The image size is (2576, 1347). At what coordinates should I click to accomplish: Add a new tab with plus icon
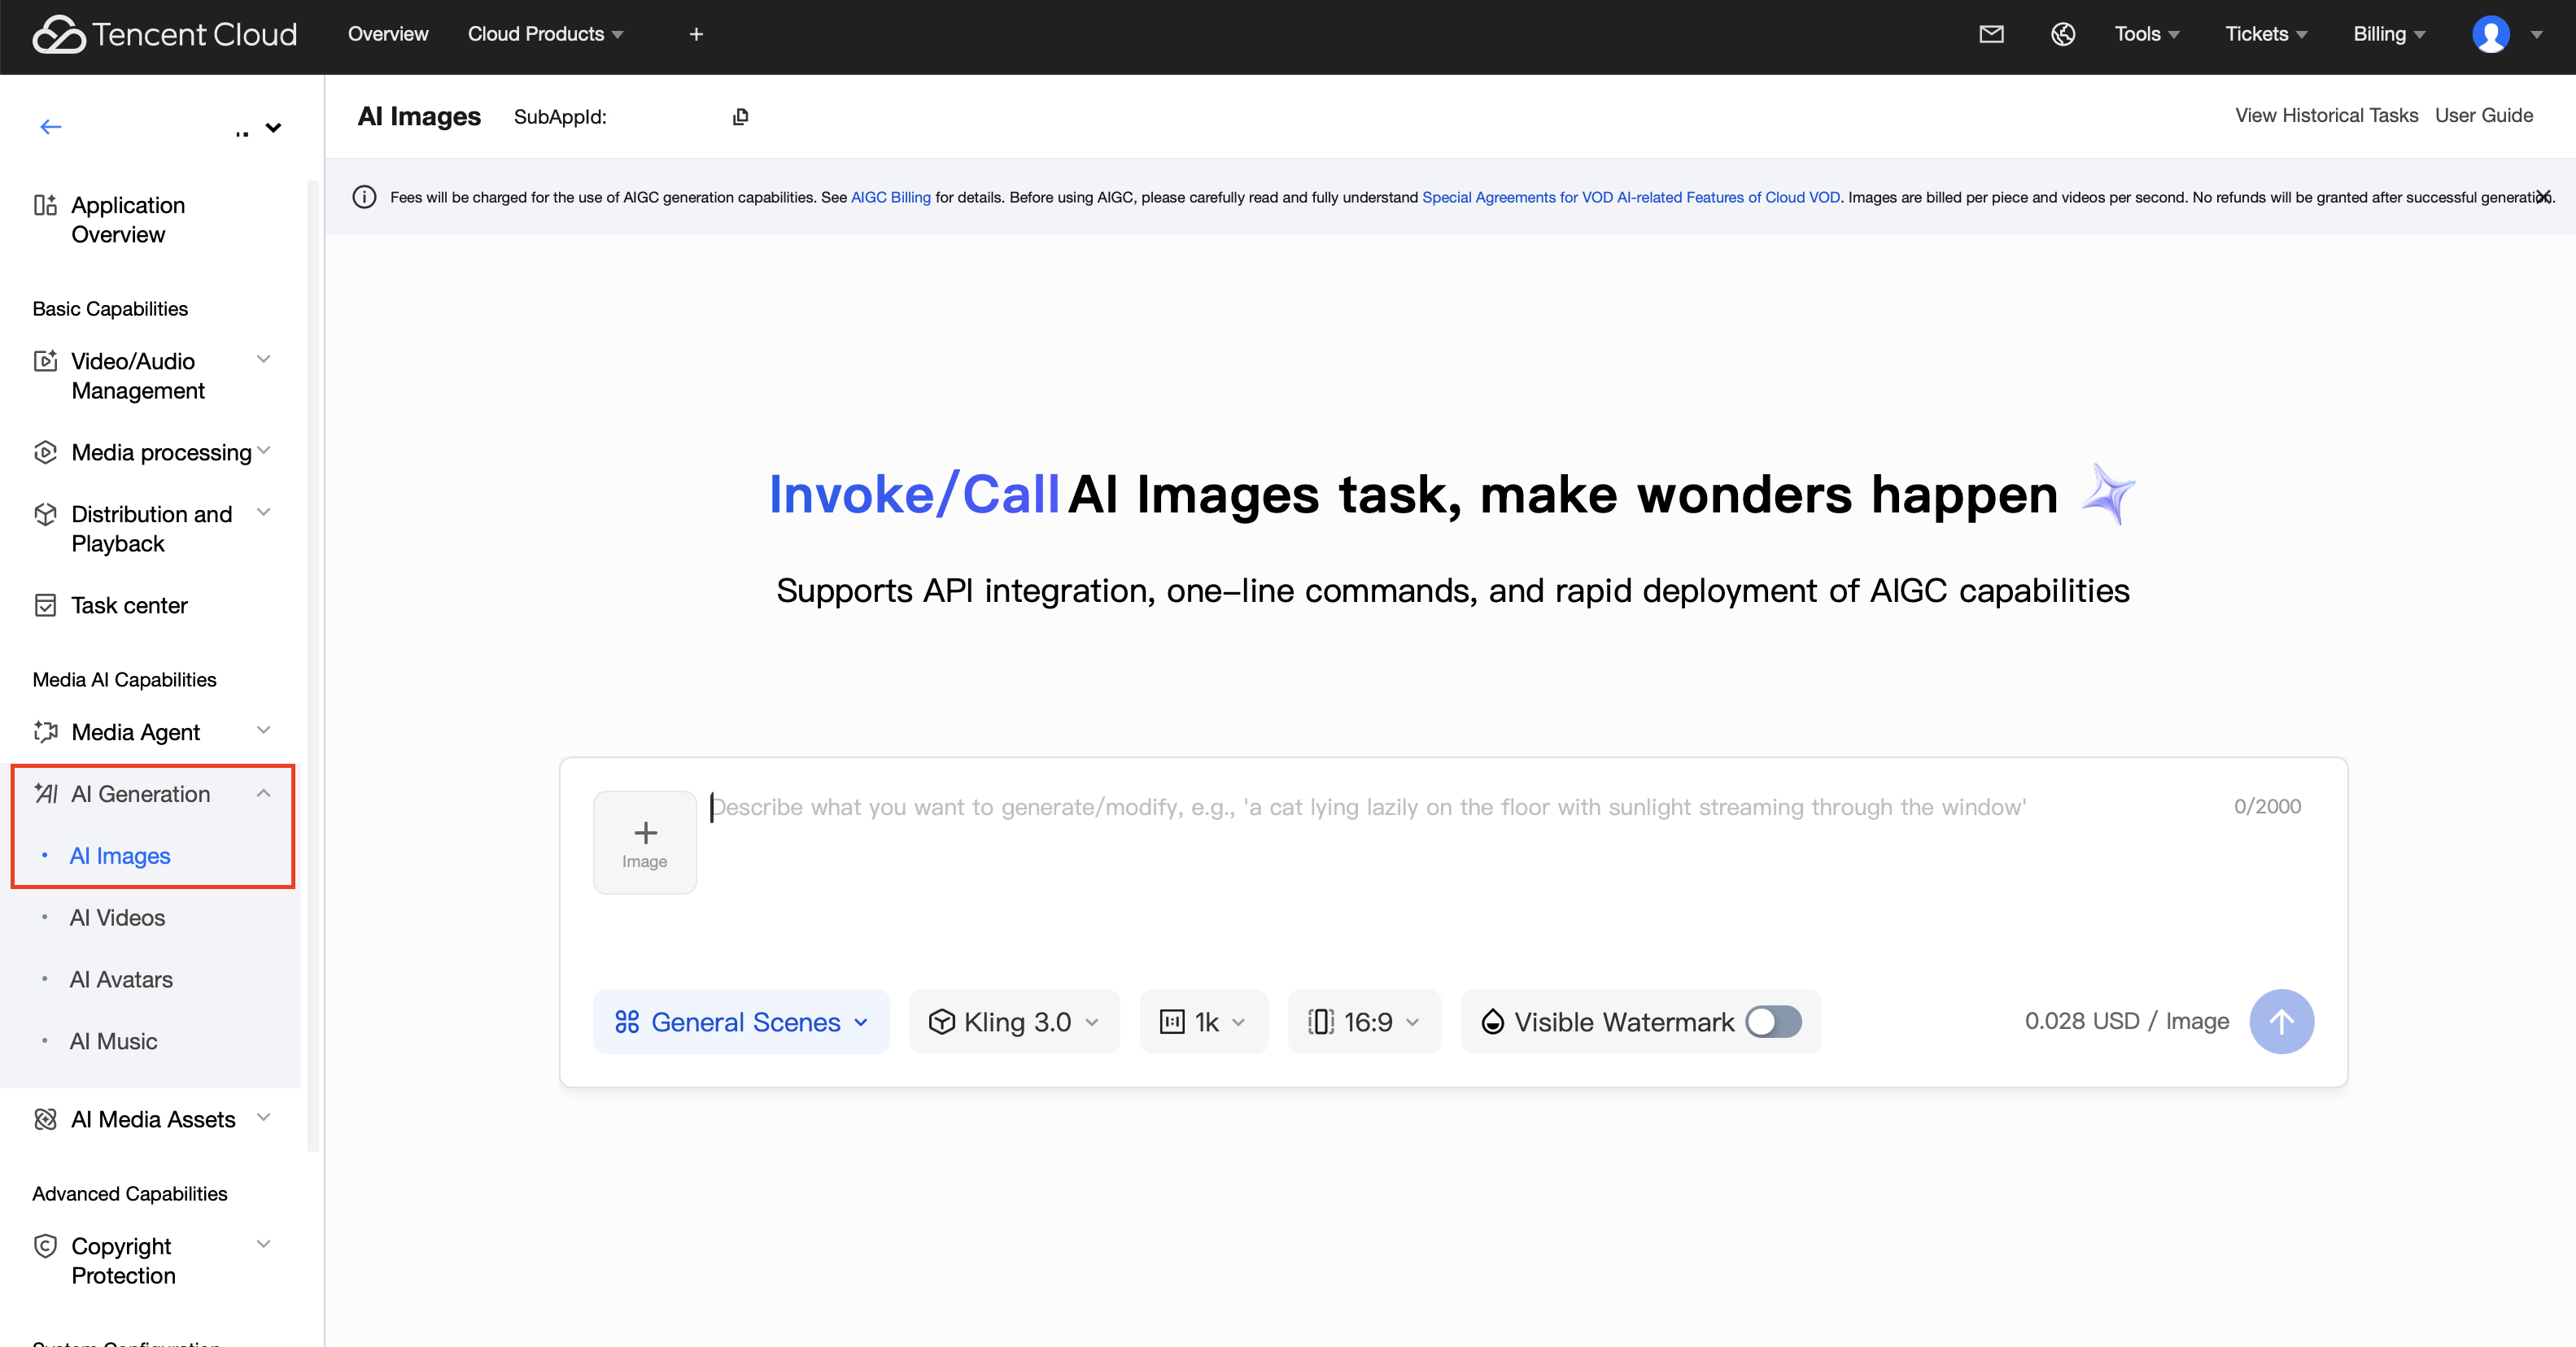(696, 34)
